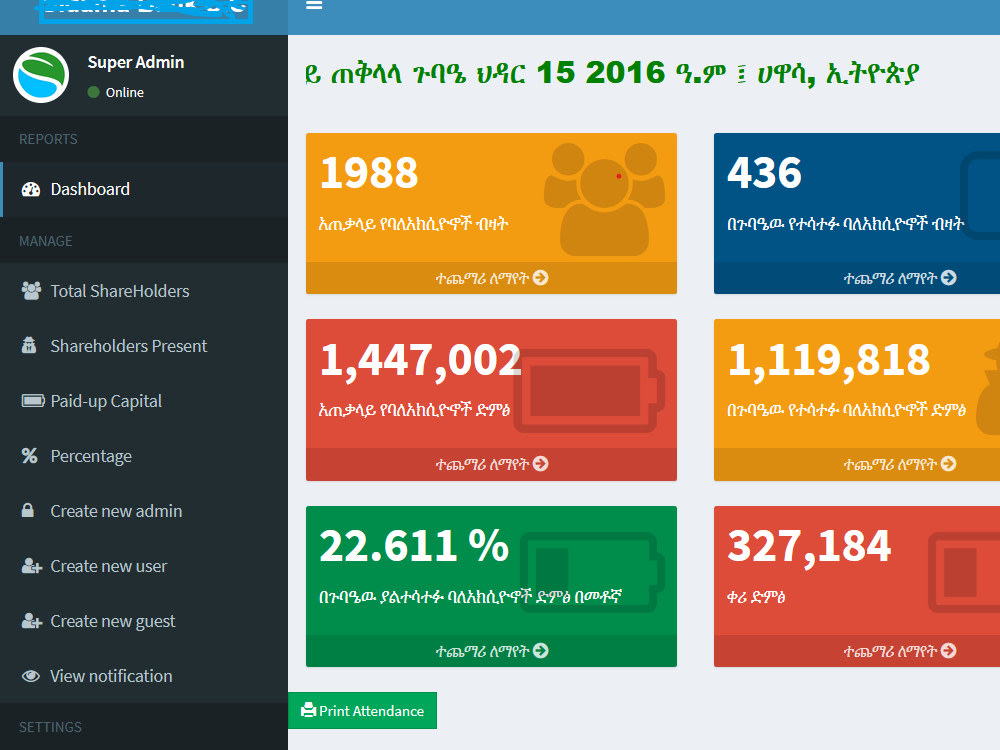Screen dimensions: 1000x750
Task: Open Total ShareHolders page
Action: [144, 291]
